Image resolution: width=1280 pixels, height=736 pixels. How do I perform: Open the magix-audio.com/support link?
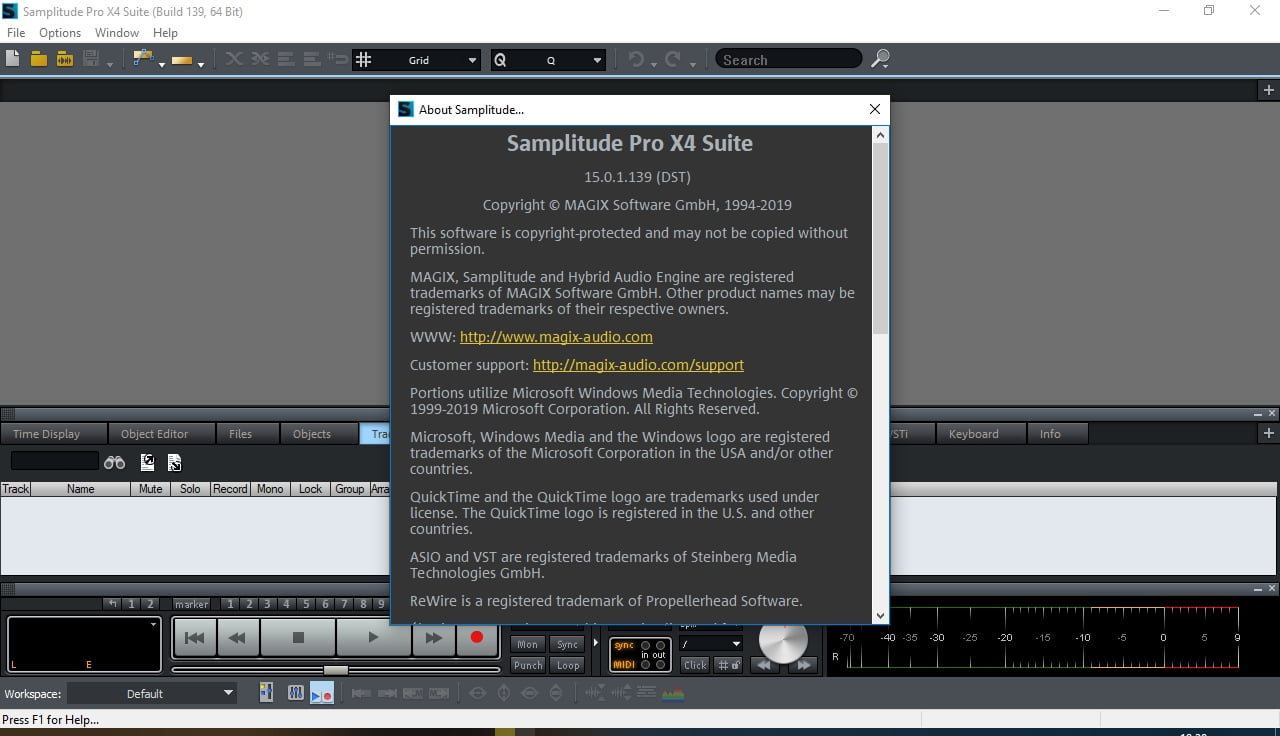tap(638, 365)
